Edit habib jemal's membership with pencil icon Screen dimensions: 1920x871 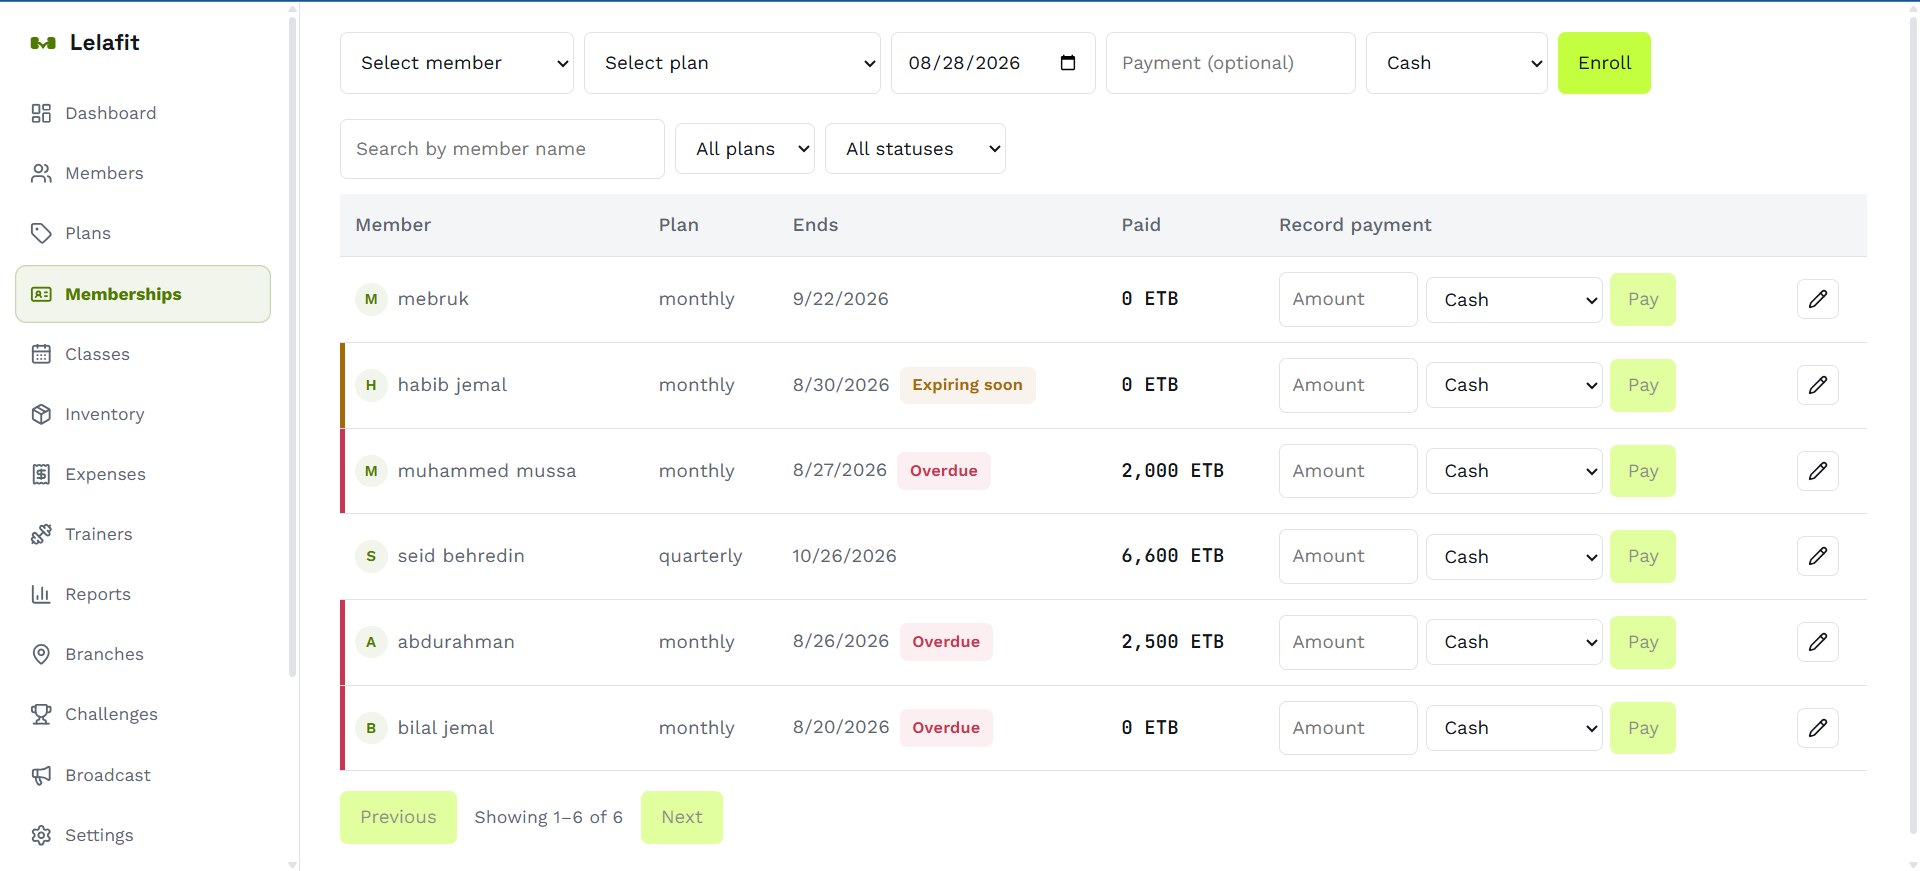pos(1818,385)
